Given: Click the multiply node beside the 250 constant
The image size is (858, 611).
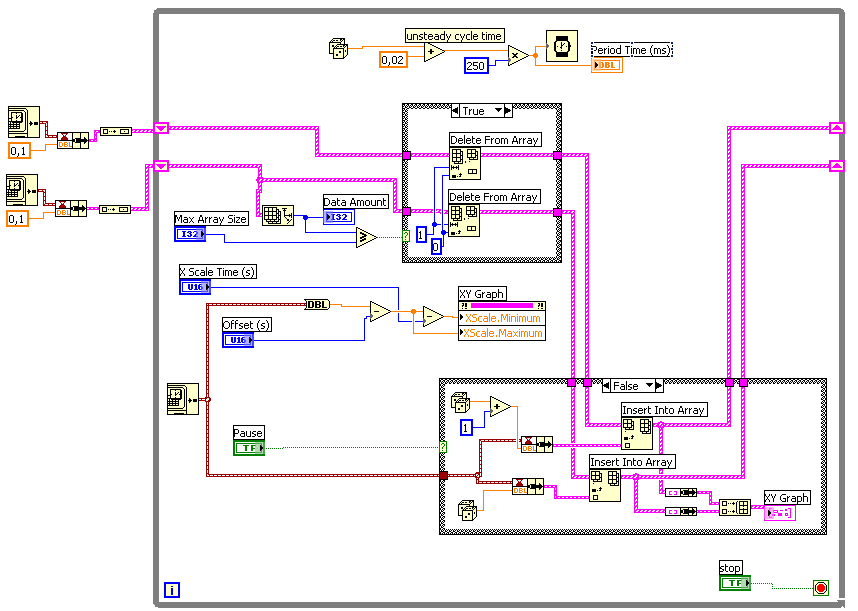Looking at the screenshot, I should [518, 55].
